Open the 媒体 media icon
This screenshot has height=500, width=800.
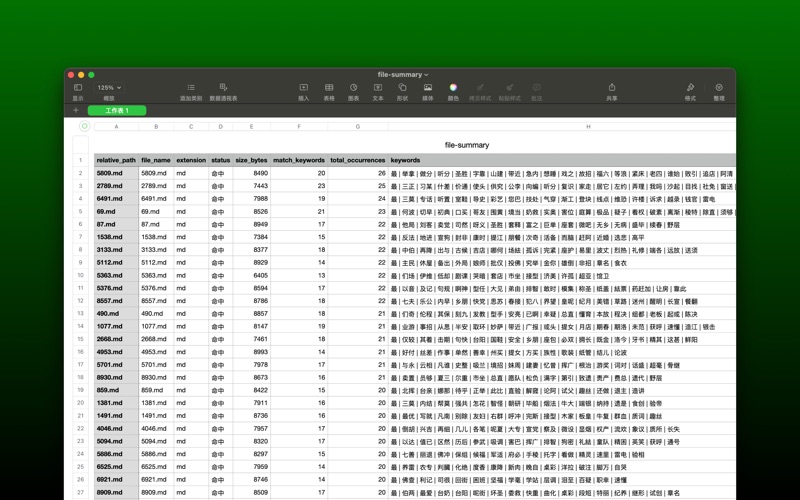tap(428, 88)
